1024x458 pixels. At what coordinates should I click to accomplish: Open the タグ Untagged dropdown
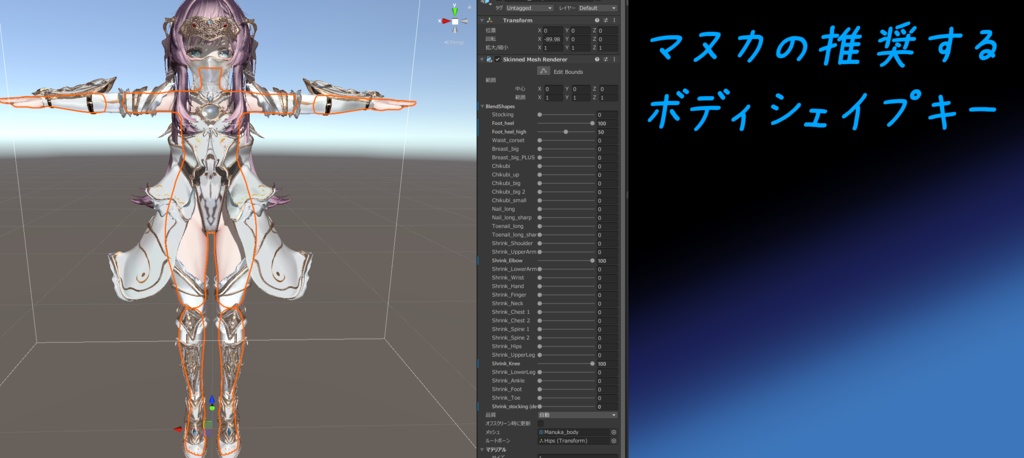(530, 8)
